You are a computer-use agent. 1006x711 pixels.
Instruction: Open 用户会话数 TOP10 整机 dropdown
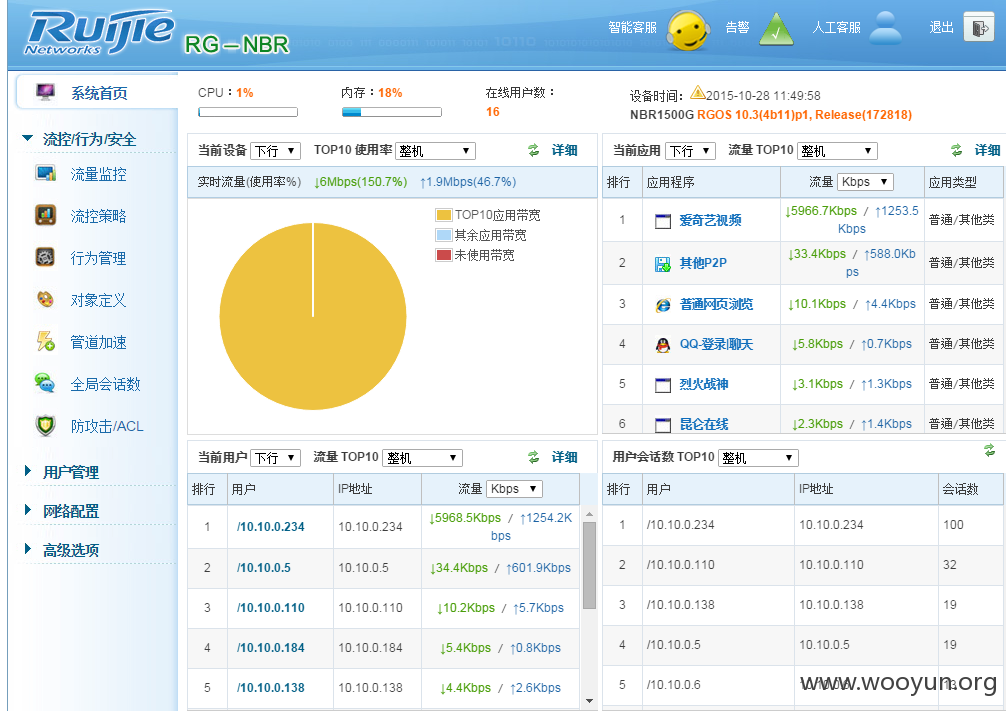(x=758, y=458)
